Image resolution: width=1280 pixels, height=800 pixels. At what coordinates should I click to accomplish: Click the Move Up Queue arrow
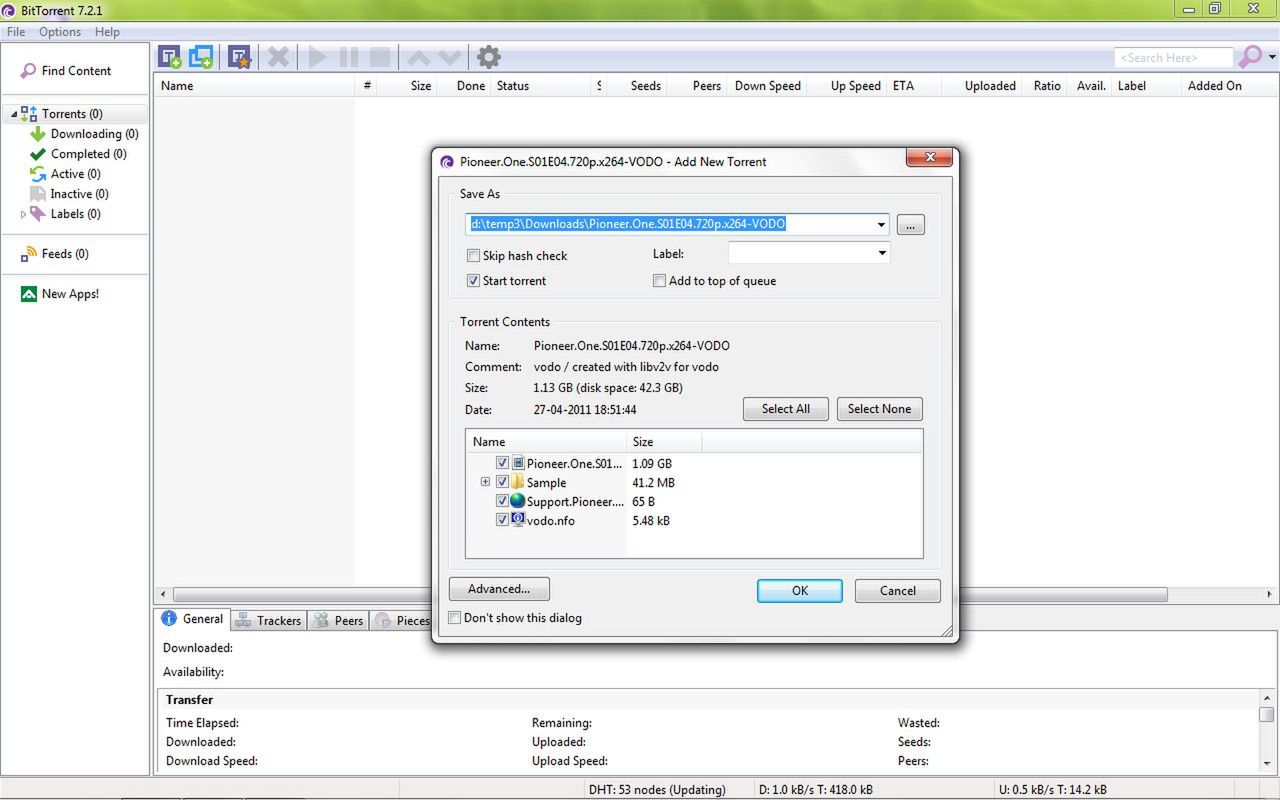420,57
